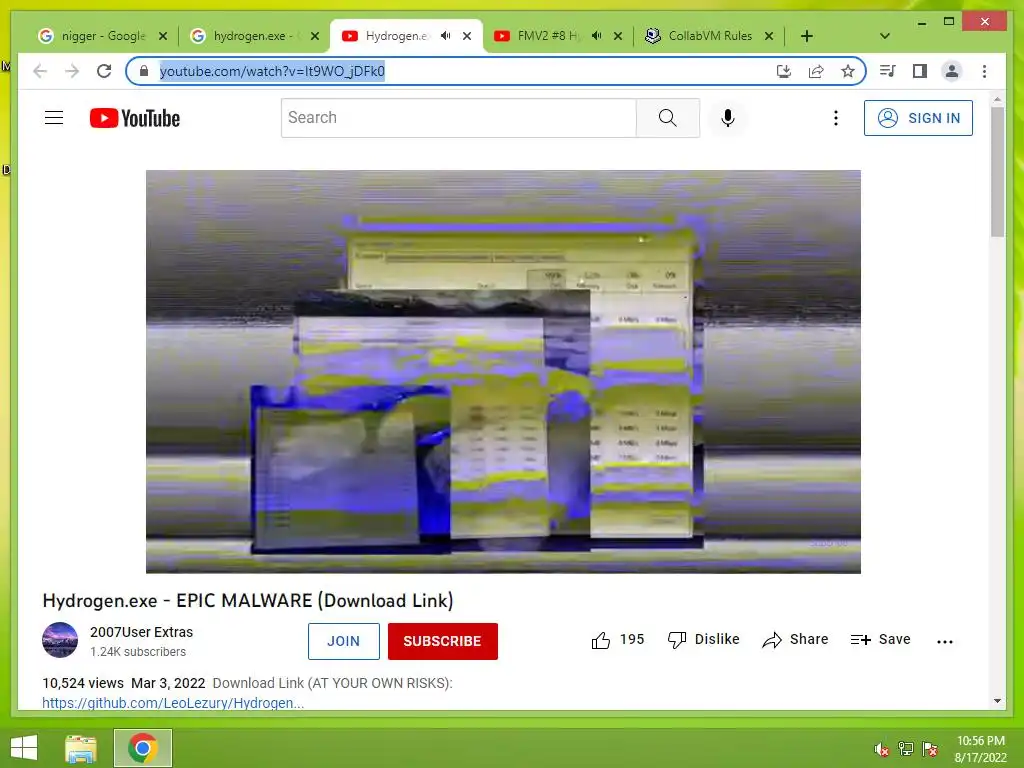Viewport: 1024px width, 768px height.
Task: Click the Chrome taskbar icon
Action: [143, 748]
